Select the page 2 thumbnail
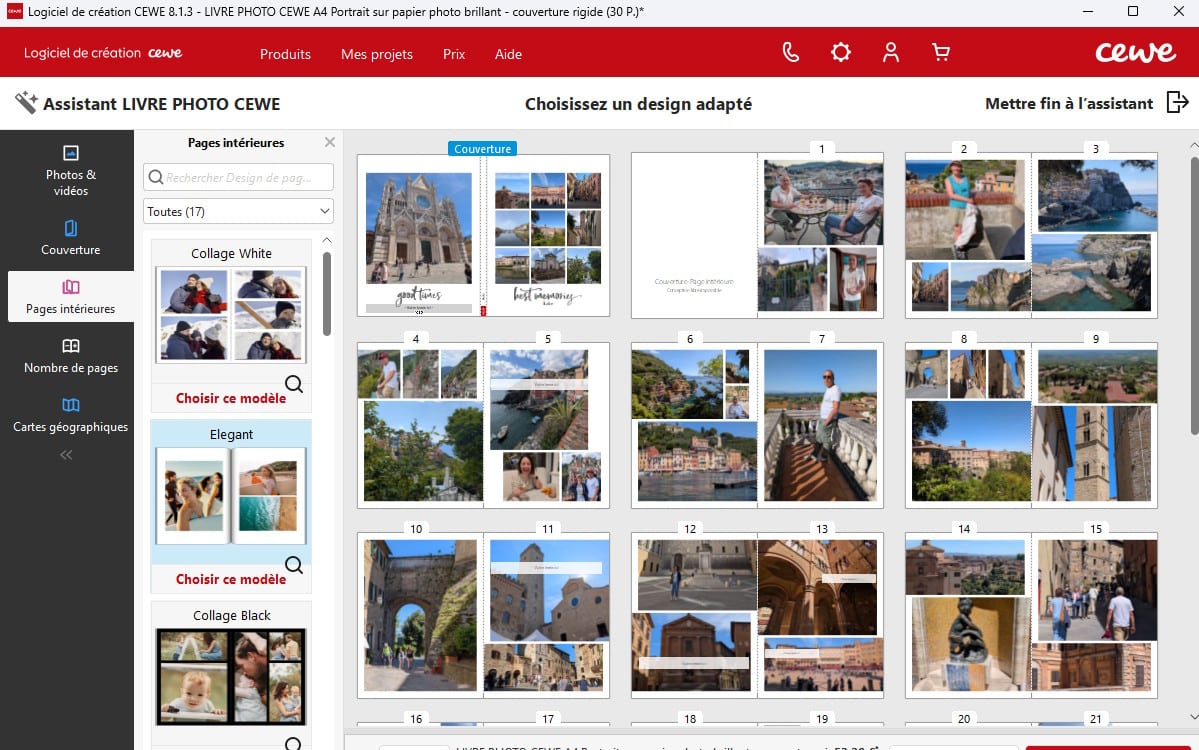The width and height of the screenshot is (1199, 750). pos(968,235)
